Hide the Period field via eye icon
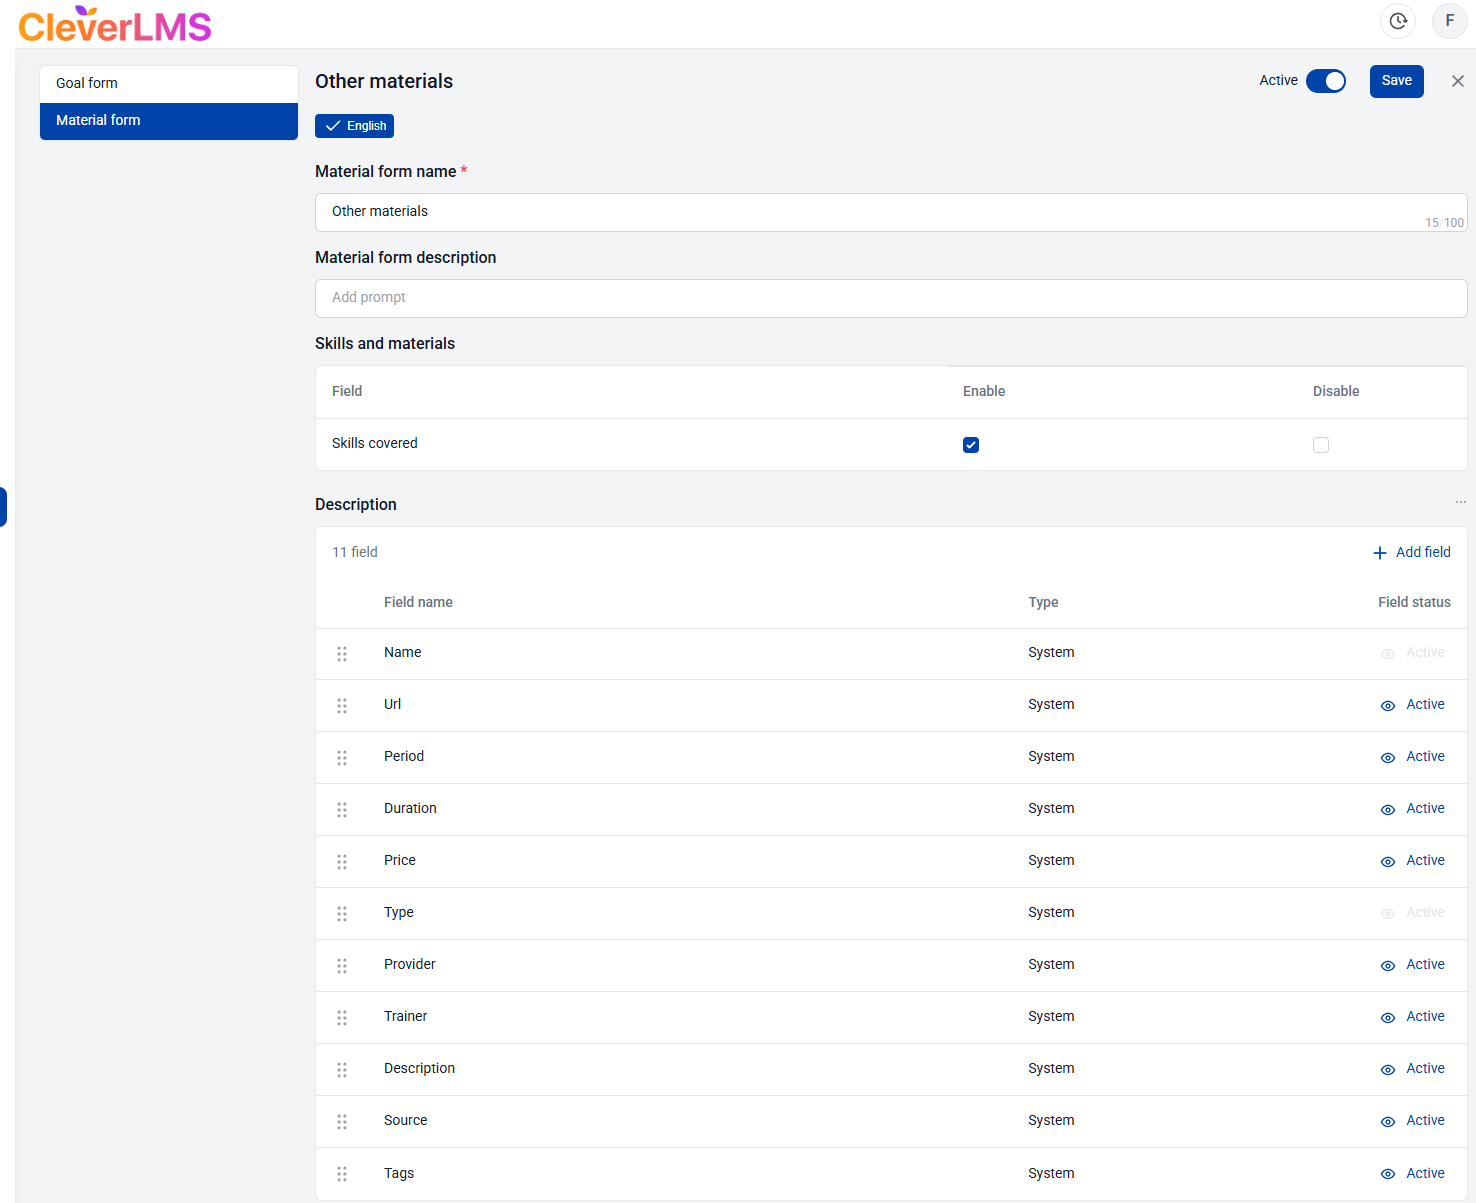 point(1388,758)
